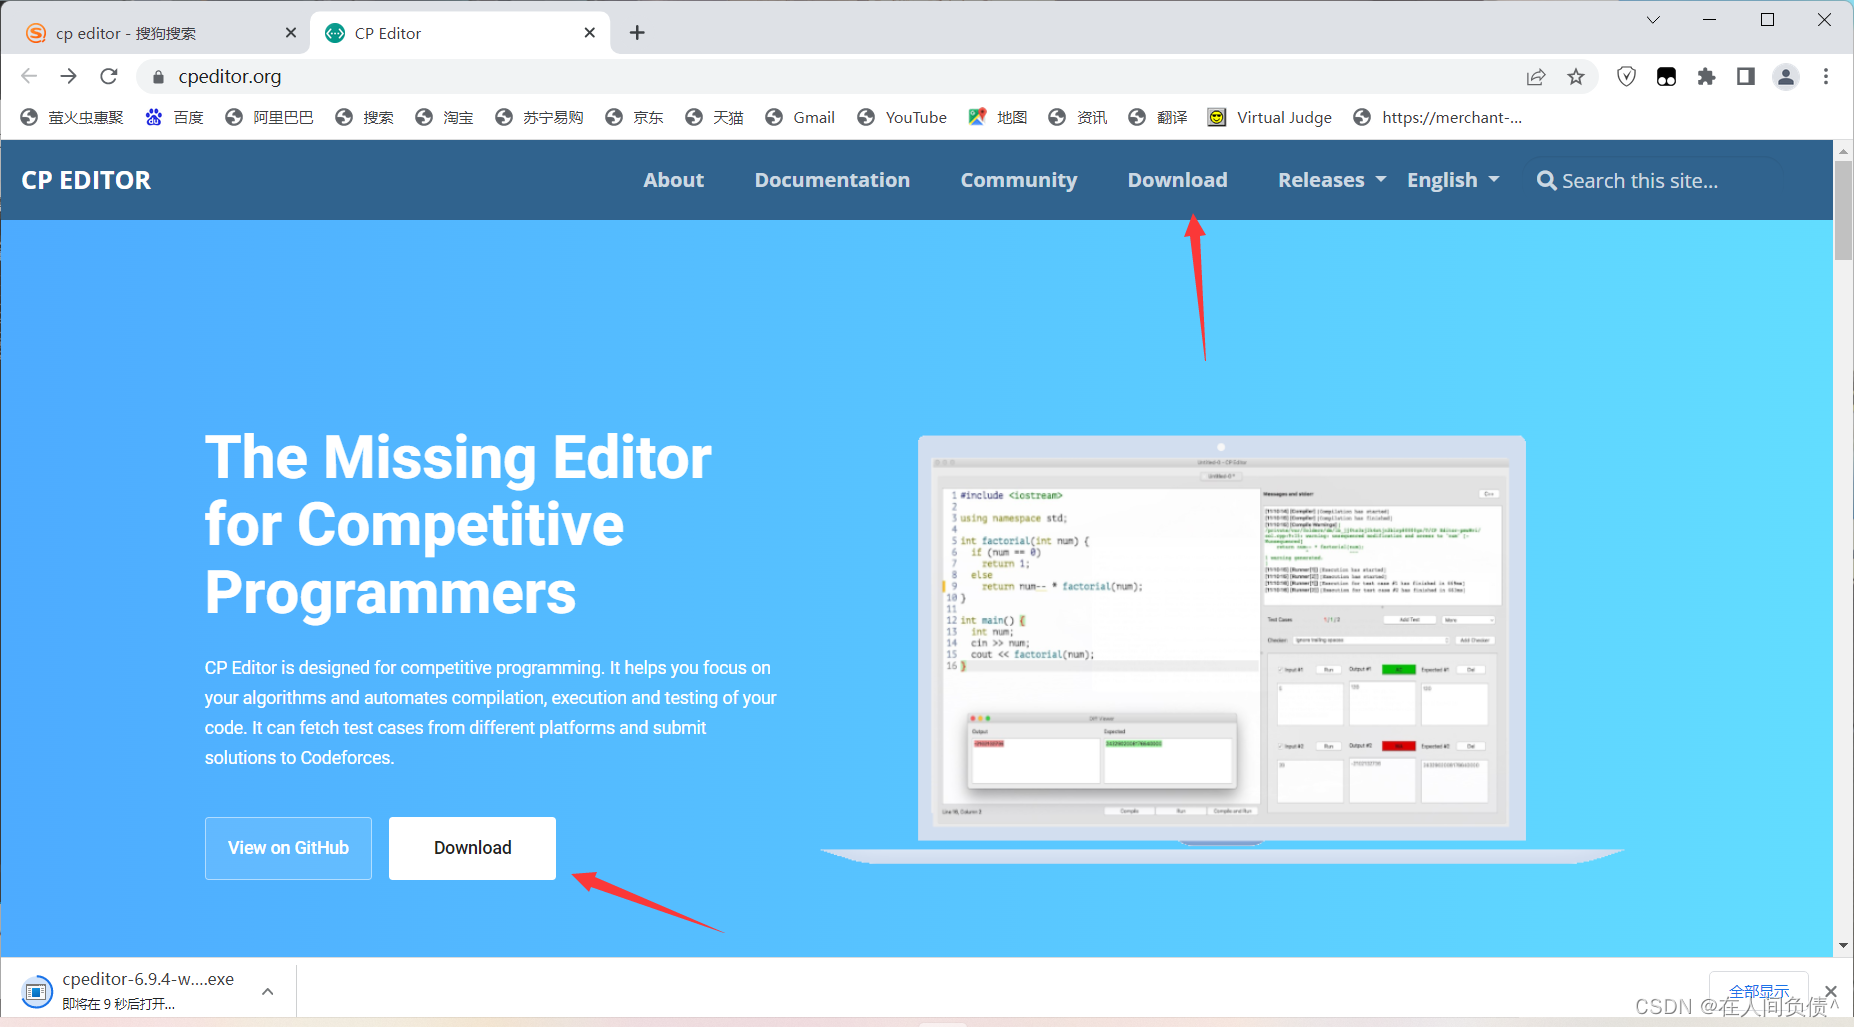Expand the English language dropdown
This screenshot has height=1027, width=1854.
coord(1453,180)
